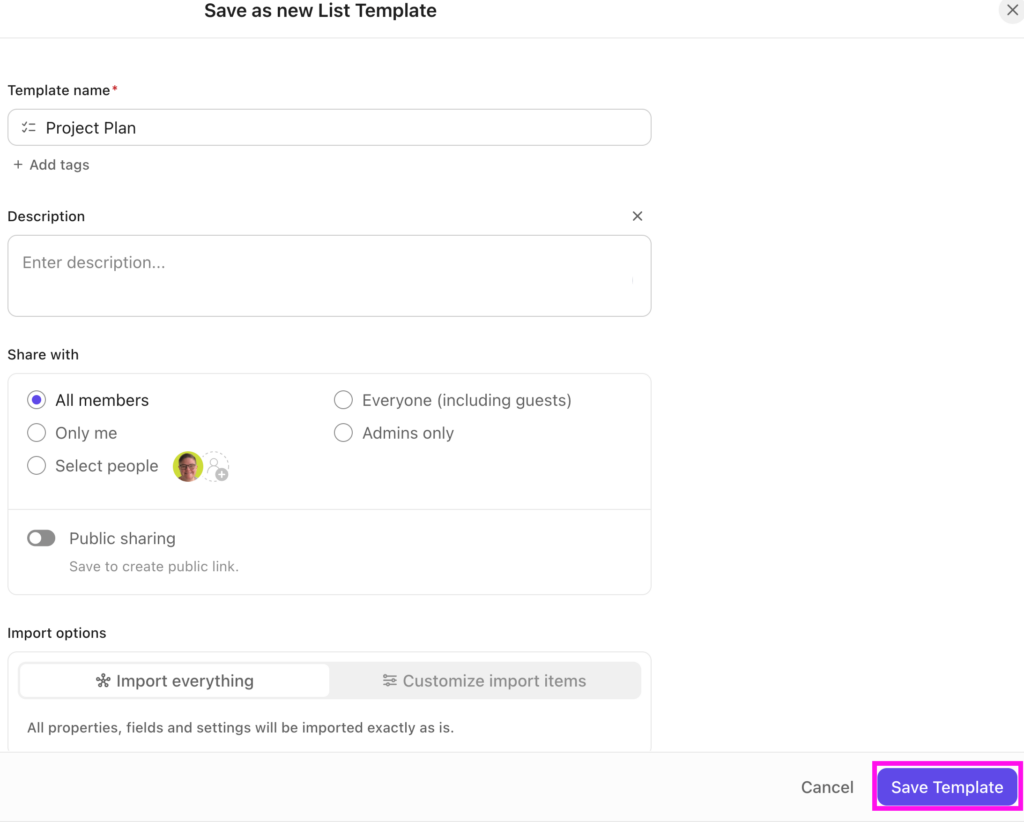Screen dimensions: 1024x822
Task: Close the Save as new List Template dialog
Action: (1012, 10)
